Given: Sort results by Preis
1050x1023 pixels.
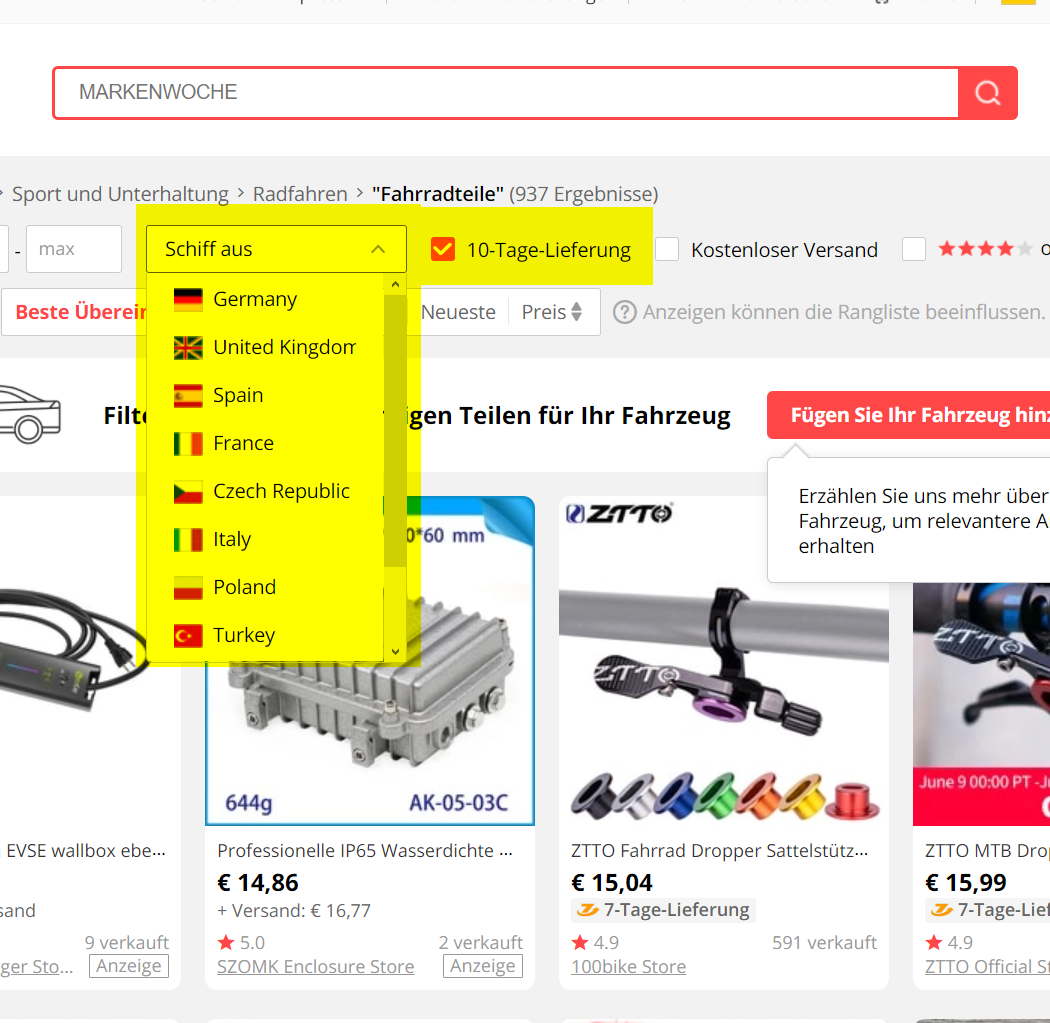Looking at the screenshot, I should tap(551, 312).
